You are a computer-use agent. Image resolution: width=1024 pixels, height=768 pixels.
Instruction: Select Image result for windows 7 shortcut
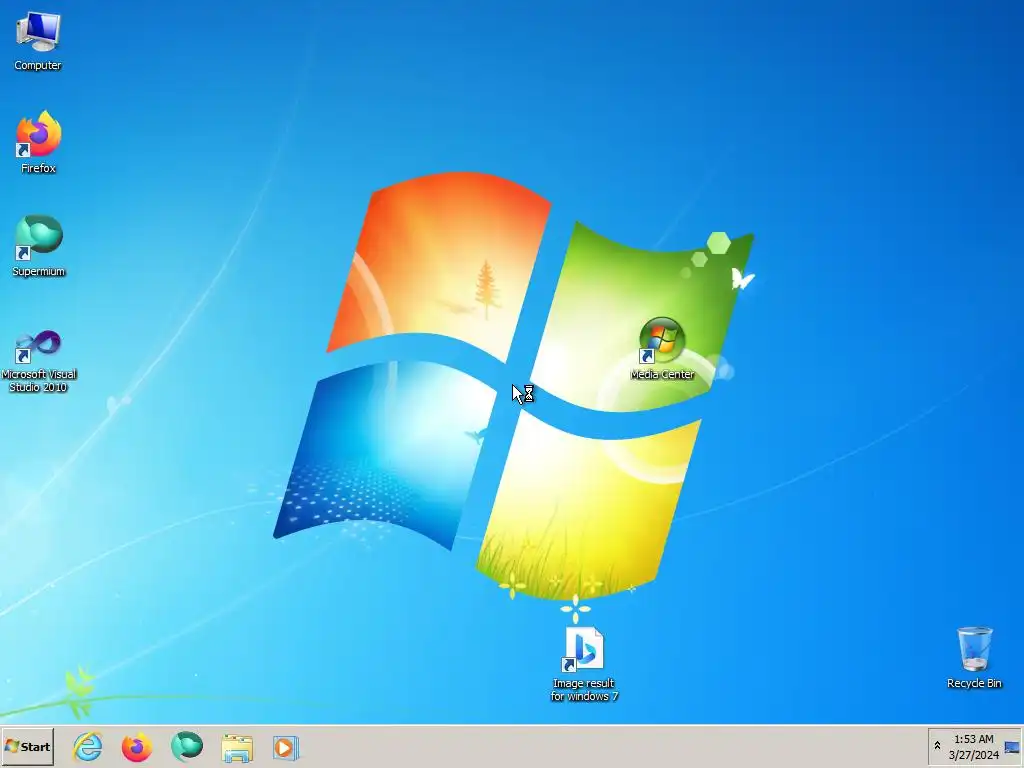[x=584, y=664]
